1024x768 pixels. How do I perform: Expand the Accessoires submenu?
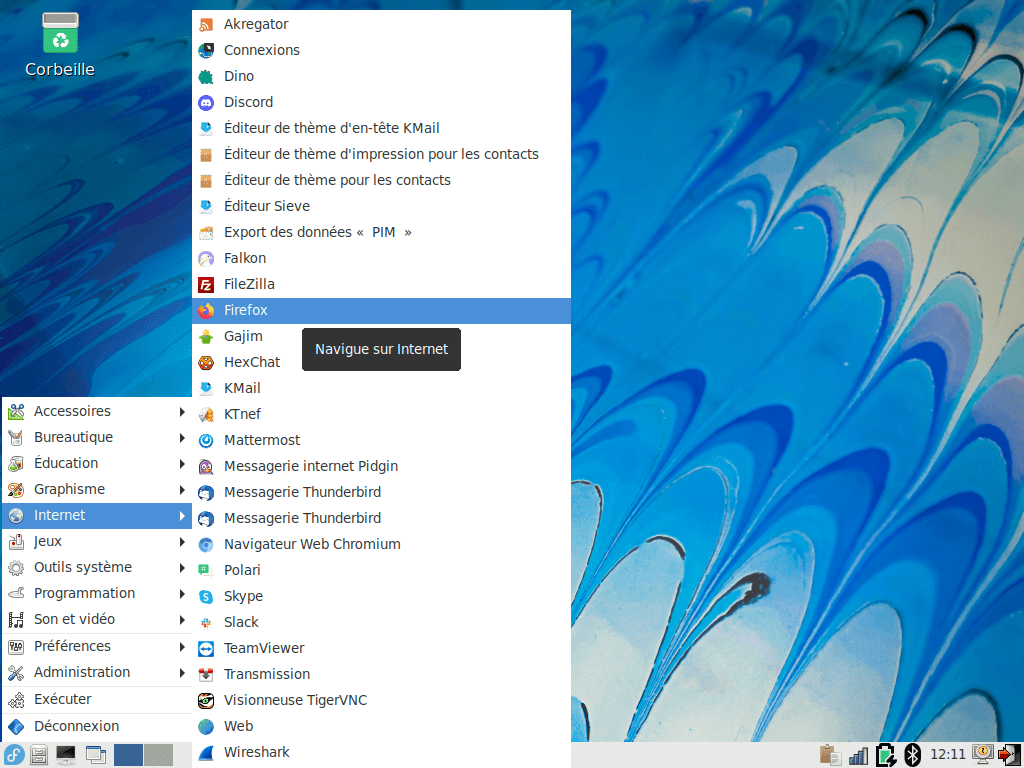(97, 411)
